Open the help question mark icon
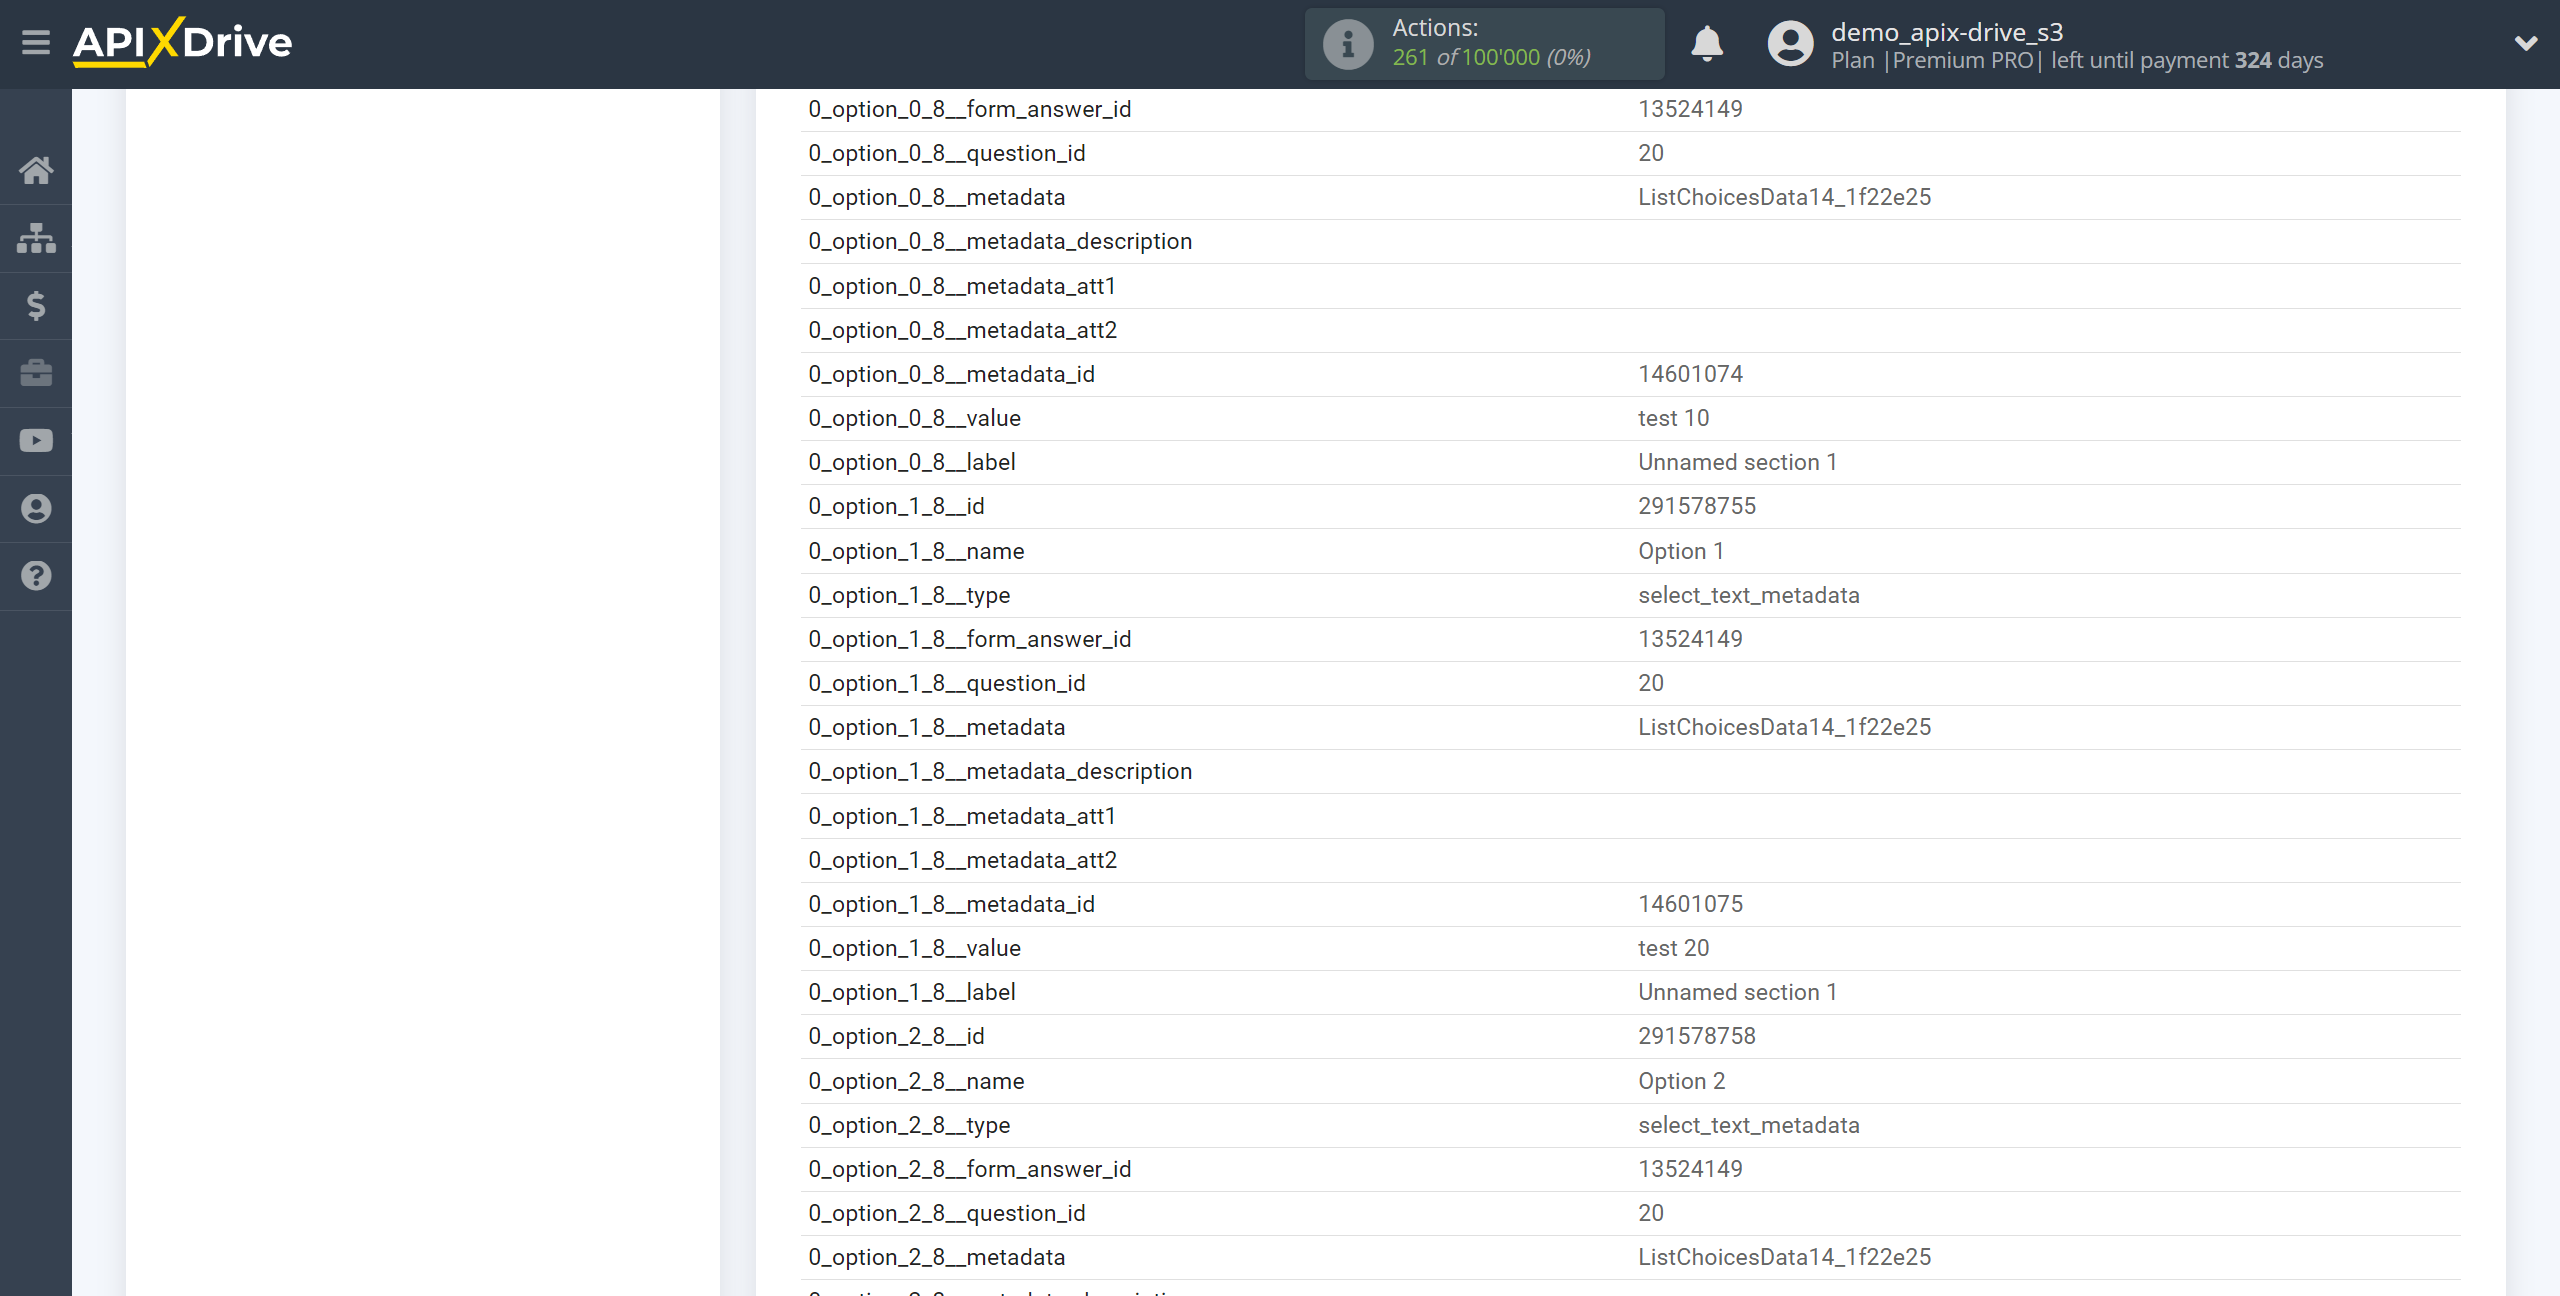Image resolution: width=2560 pixels, height=1296 pixels. pos(36,576)
